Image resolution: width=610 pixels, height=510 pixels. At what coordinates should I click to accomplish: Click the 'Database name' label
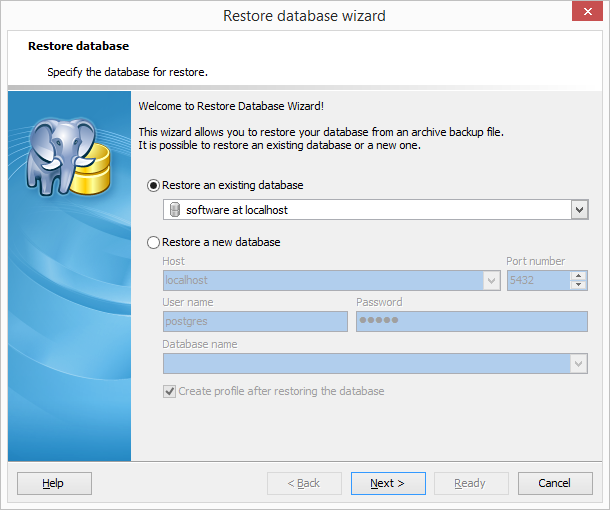200,344
